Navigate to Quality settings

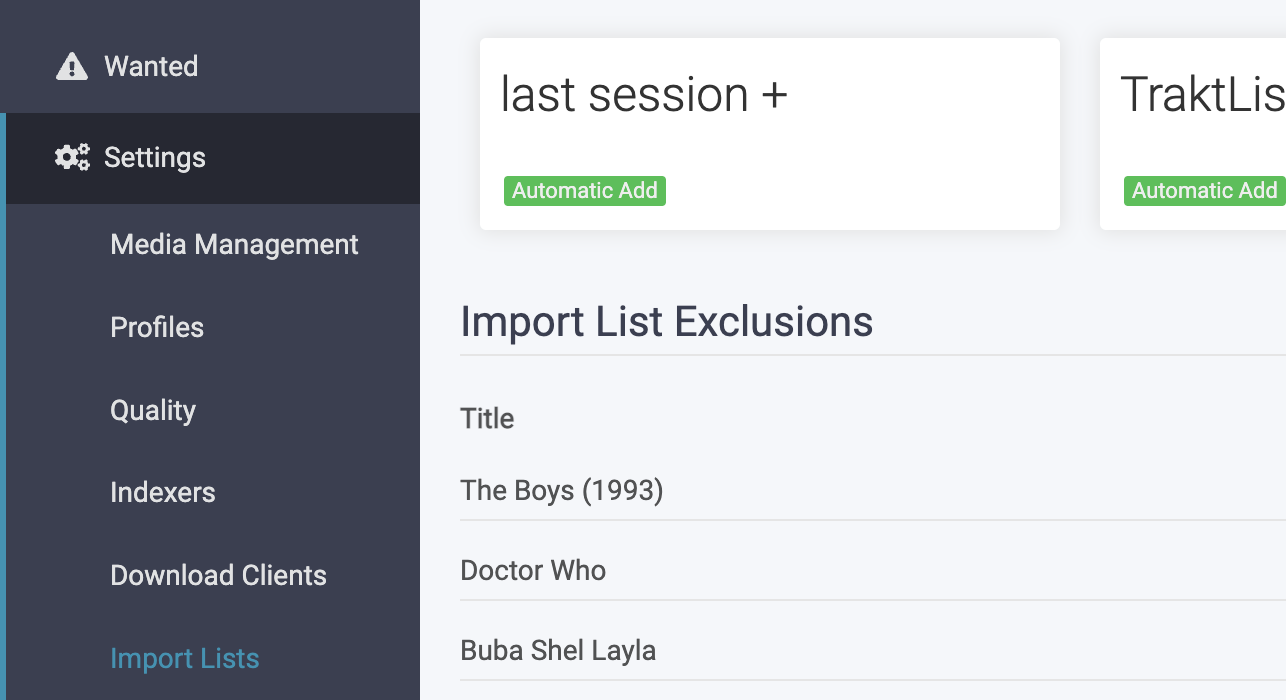(x=153, y=411)
